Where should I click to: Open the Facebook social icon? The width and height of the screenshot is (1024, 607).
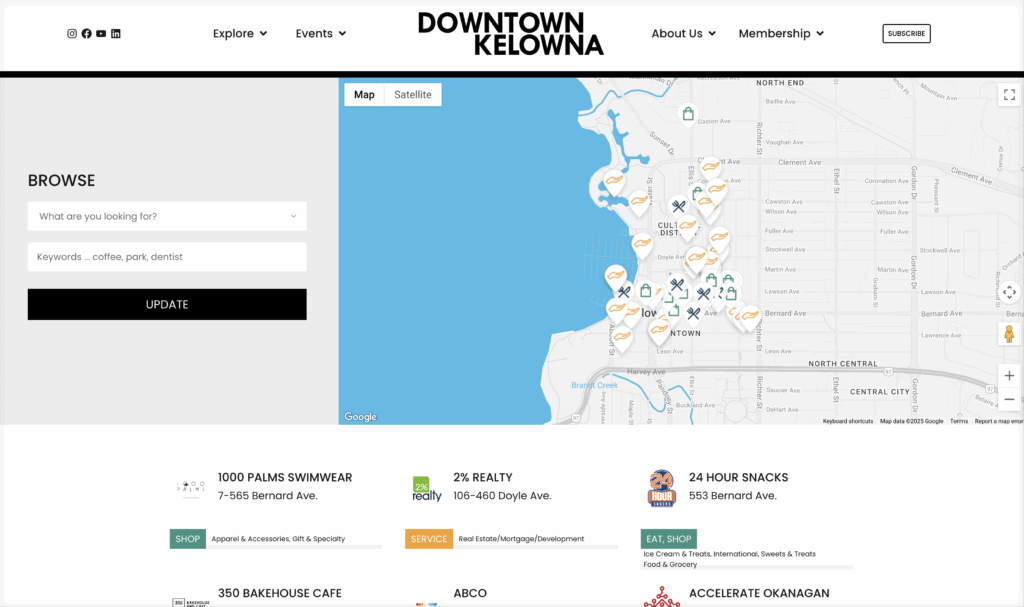[86, 34]
